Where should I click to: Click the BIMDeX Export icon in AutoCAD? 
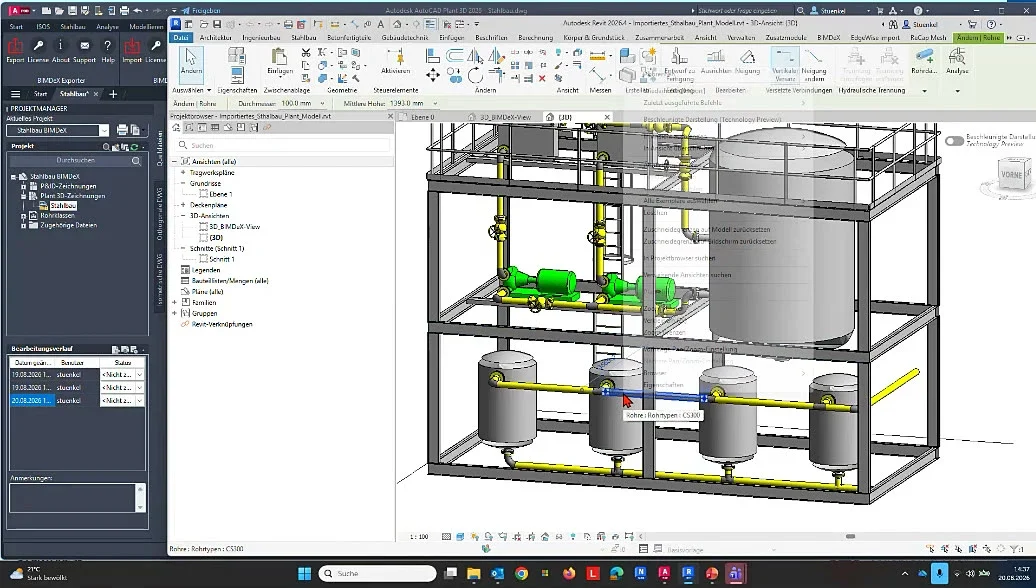pyautogui.click(x=15, y=46)
